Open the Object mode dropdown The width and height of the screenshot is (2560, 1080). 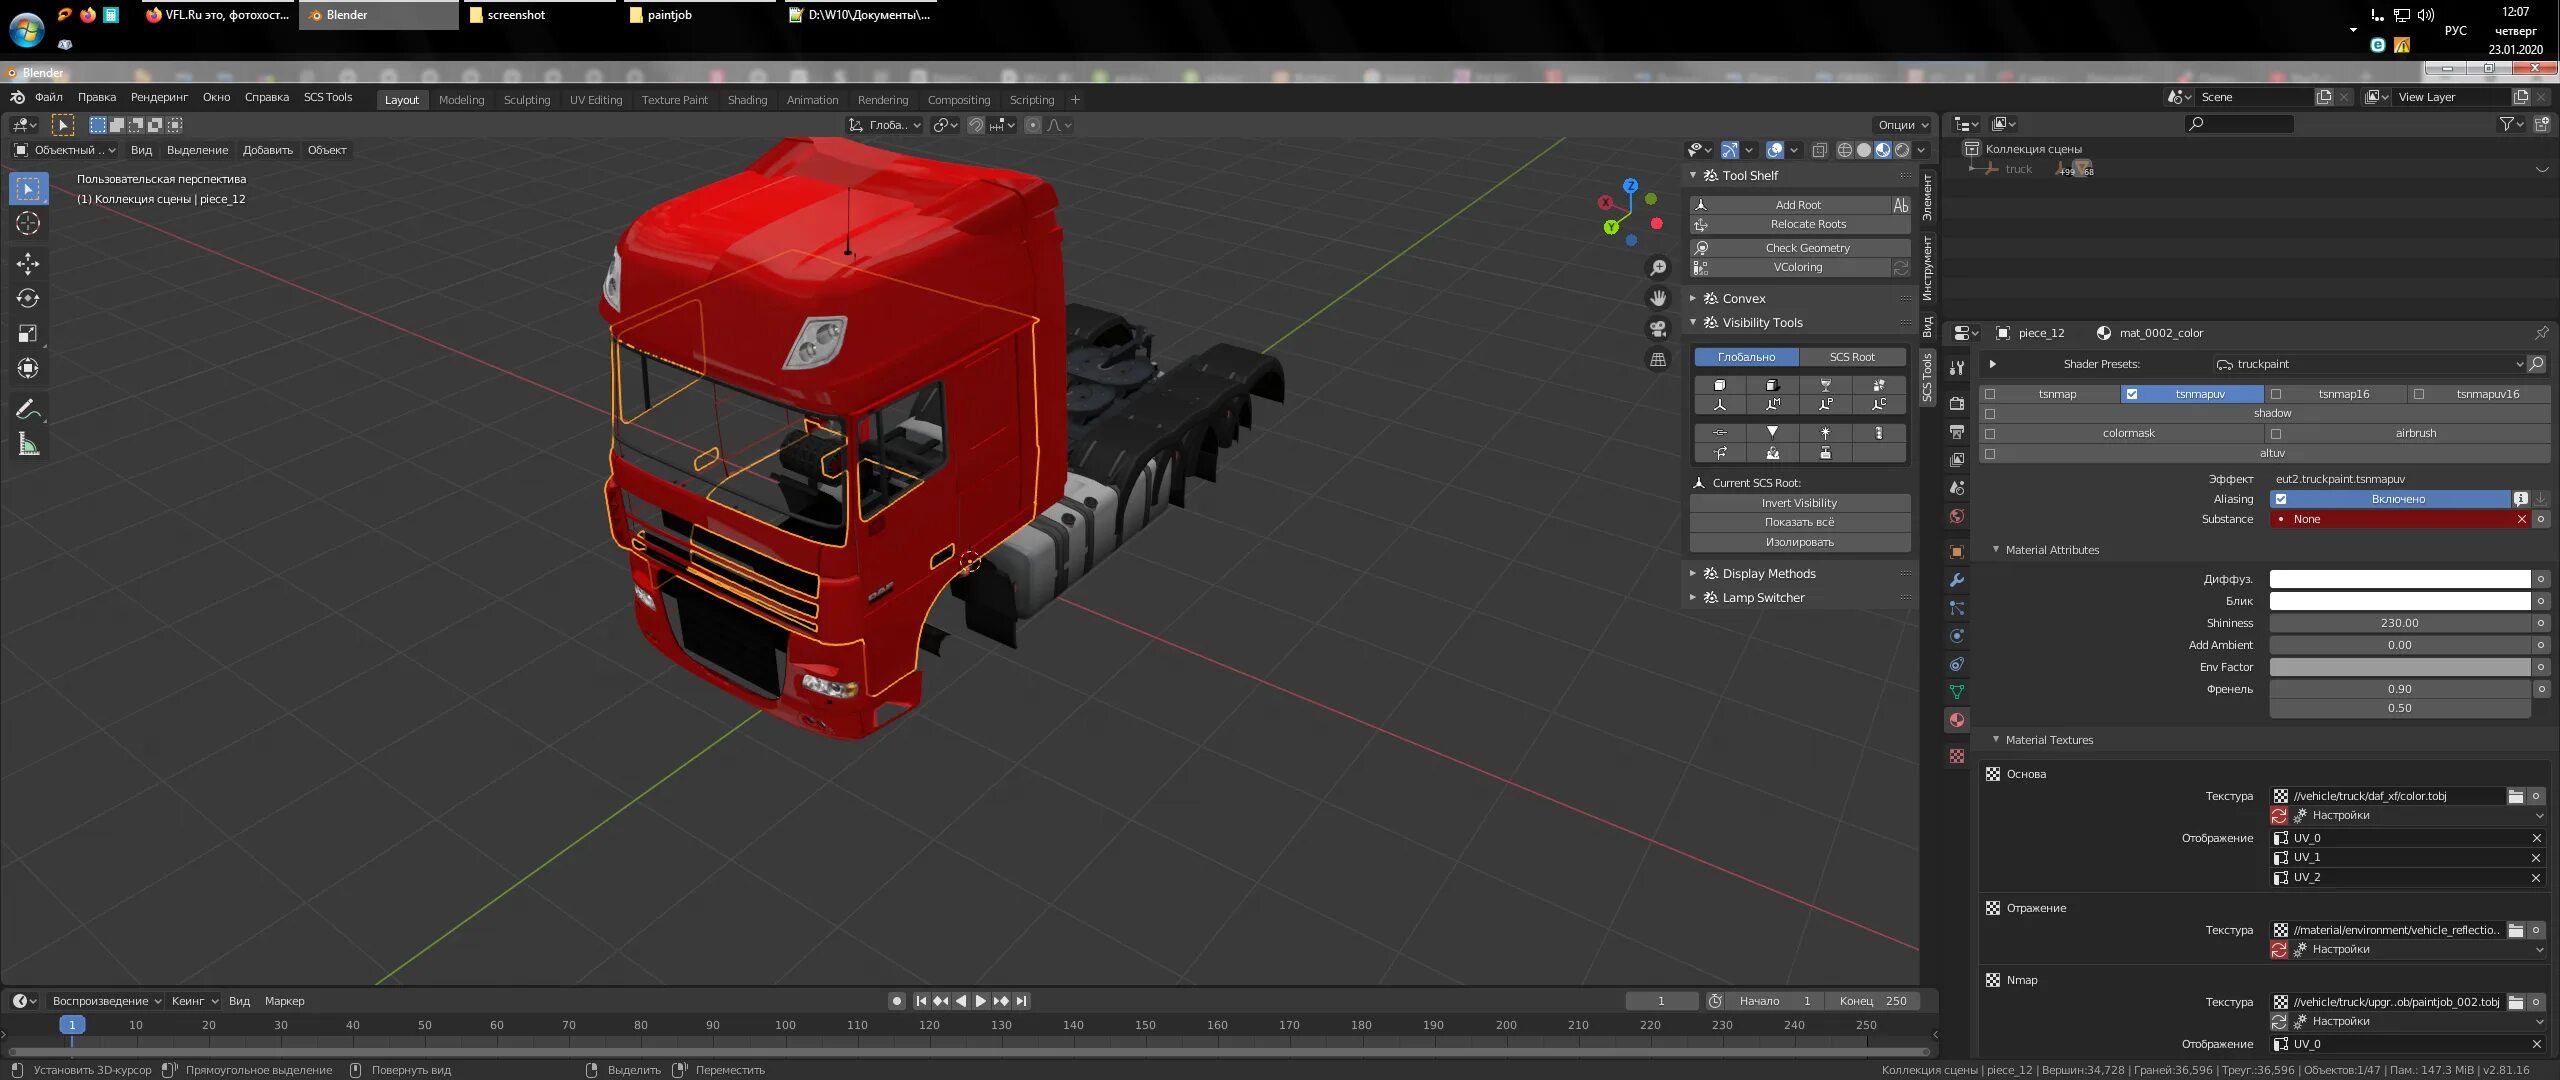click(65, 150)
